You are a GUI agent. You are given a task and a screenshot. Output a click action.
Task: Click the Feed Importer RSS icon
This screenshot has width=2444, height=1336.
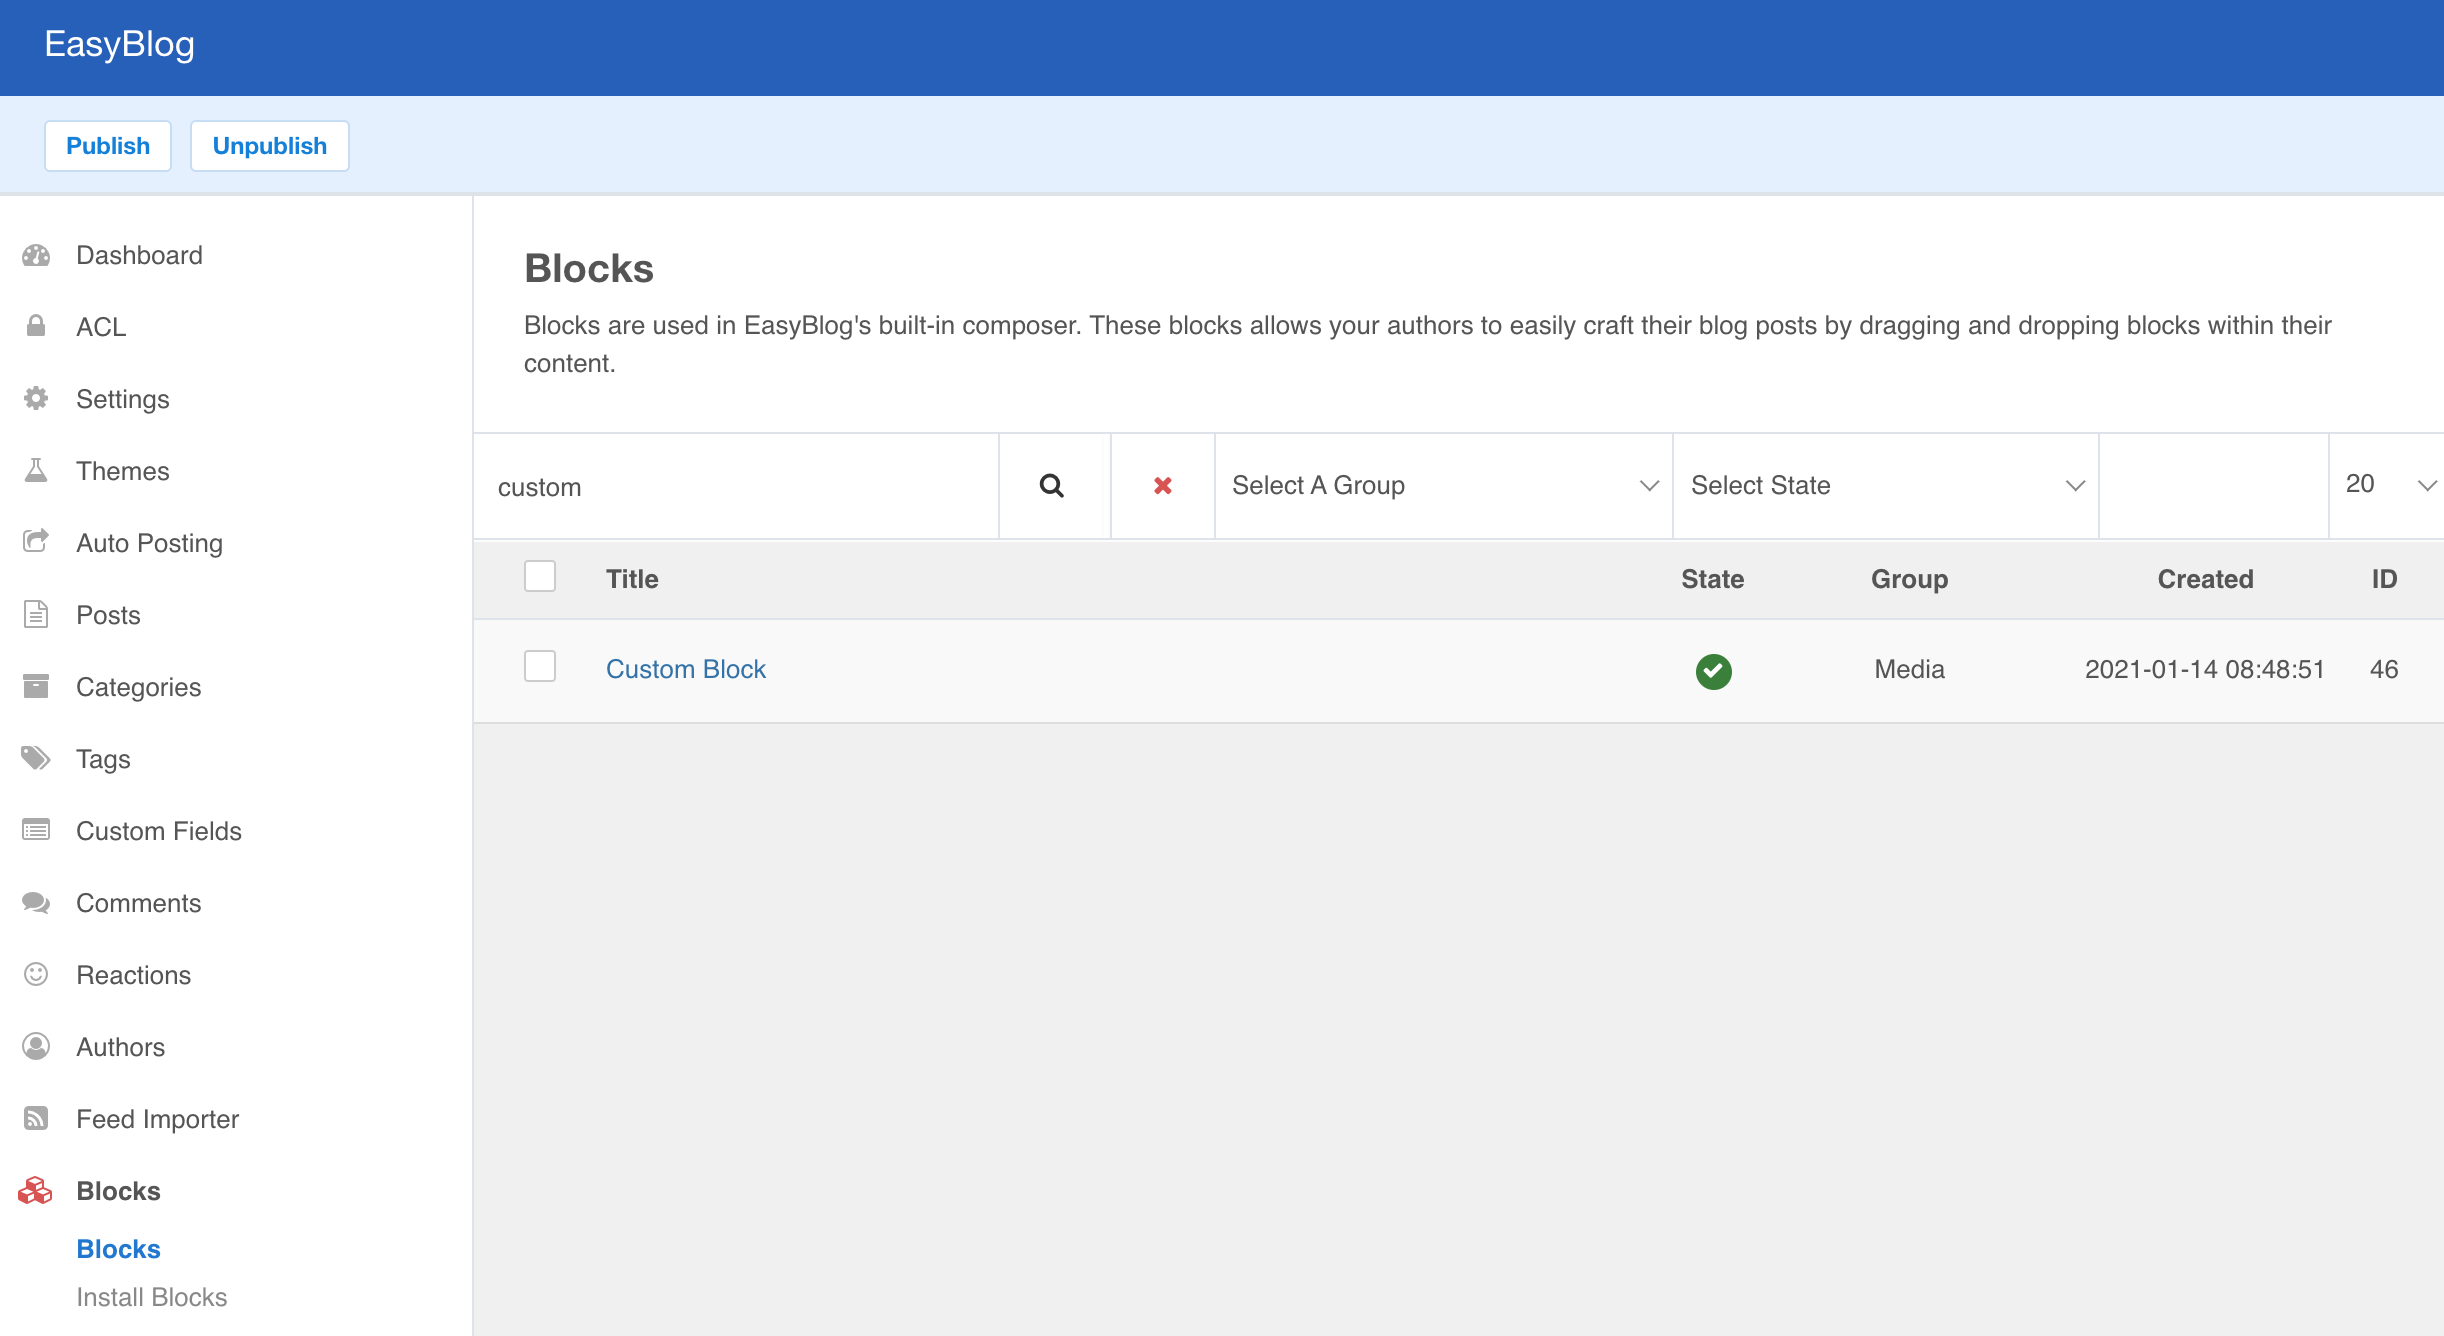pos(36,1118)
